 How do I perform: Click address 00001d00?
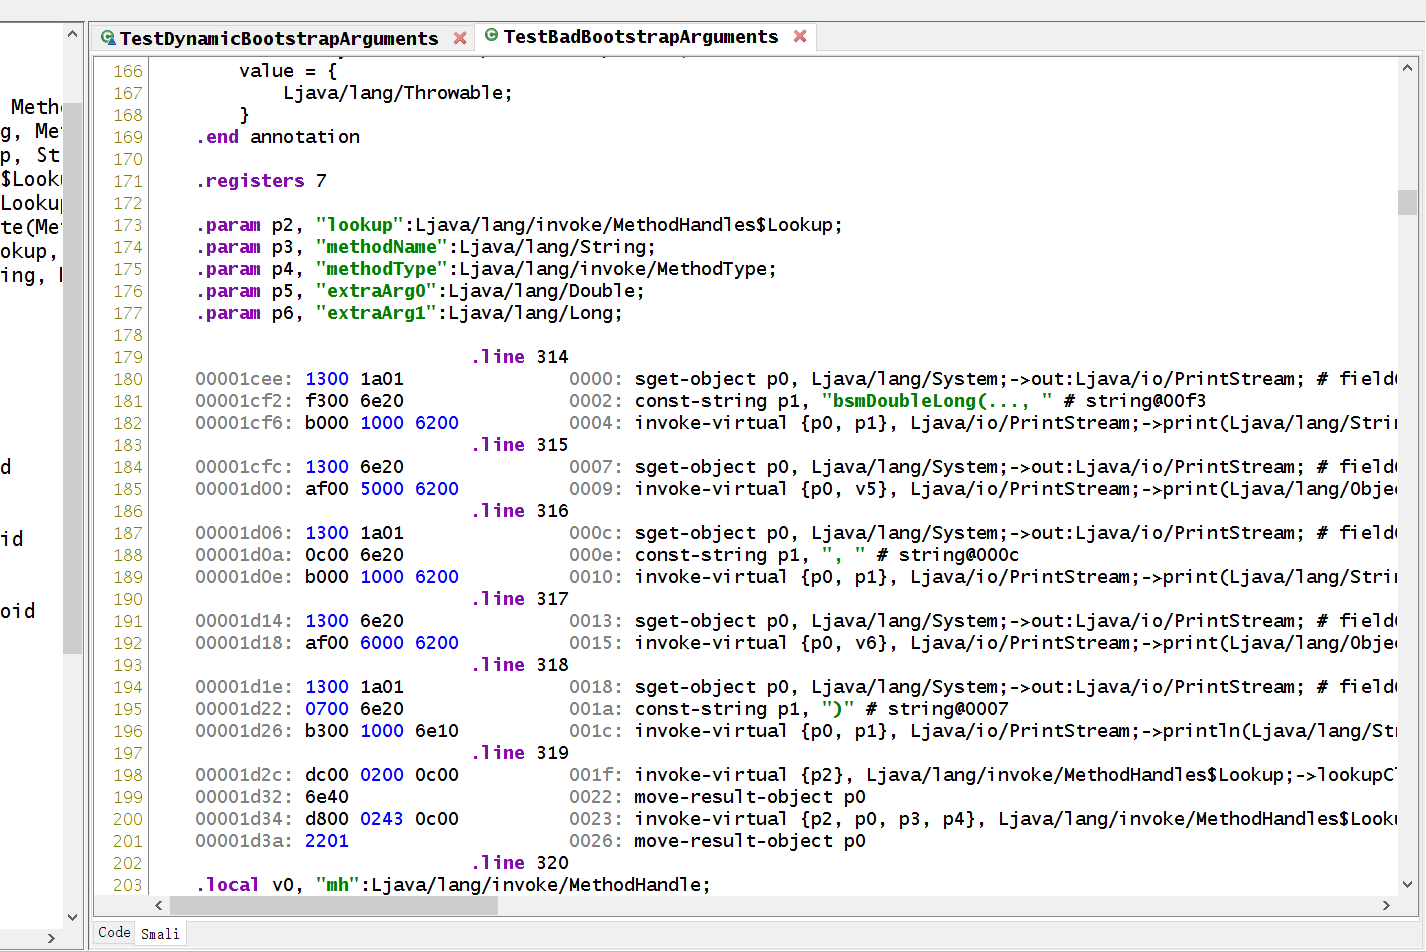244,489
